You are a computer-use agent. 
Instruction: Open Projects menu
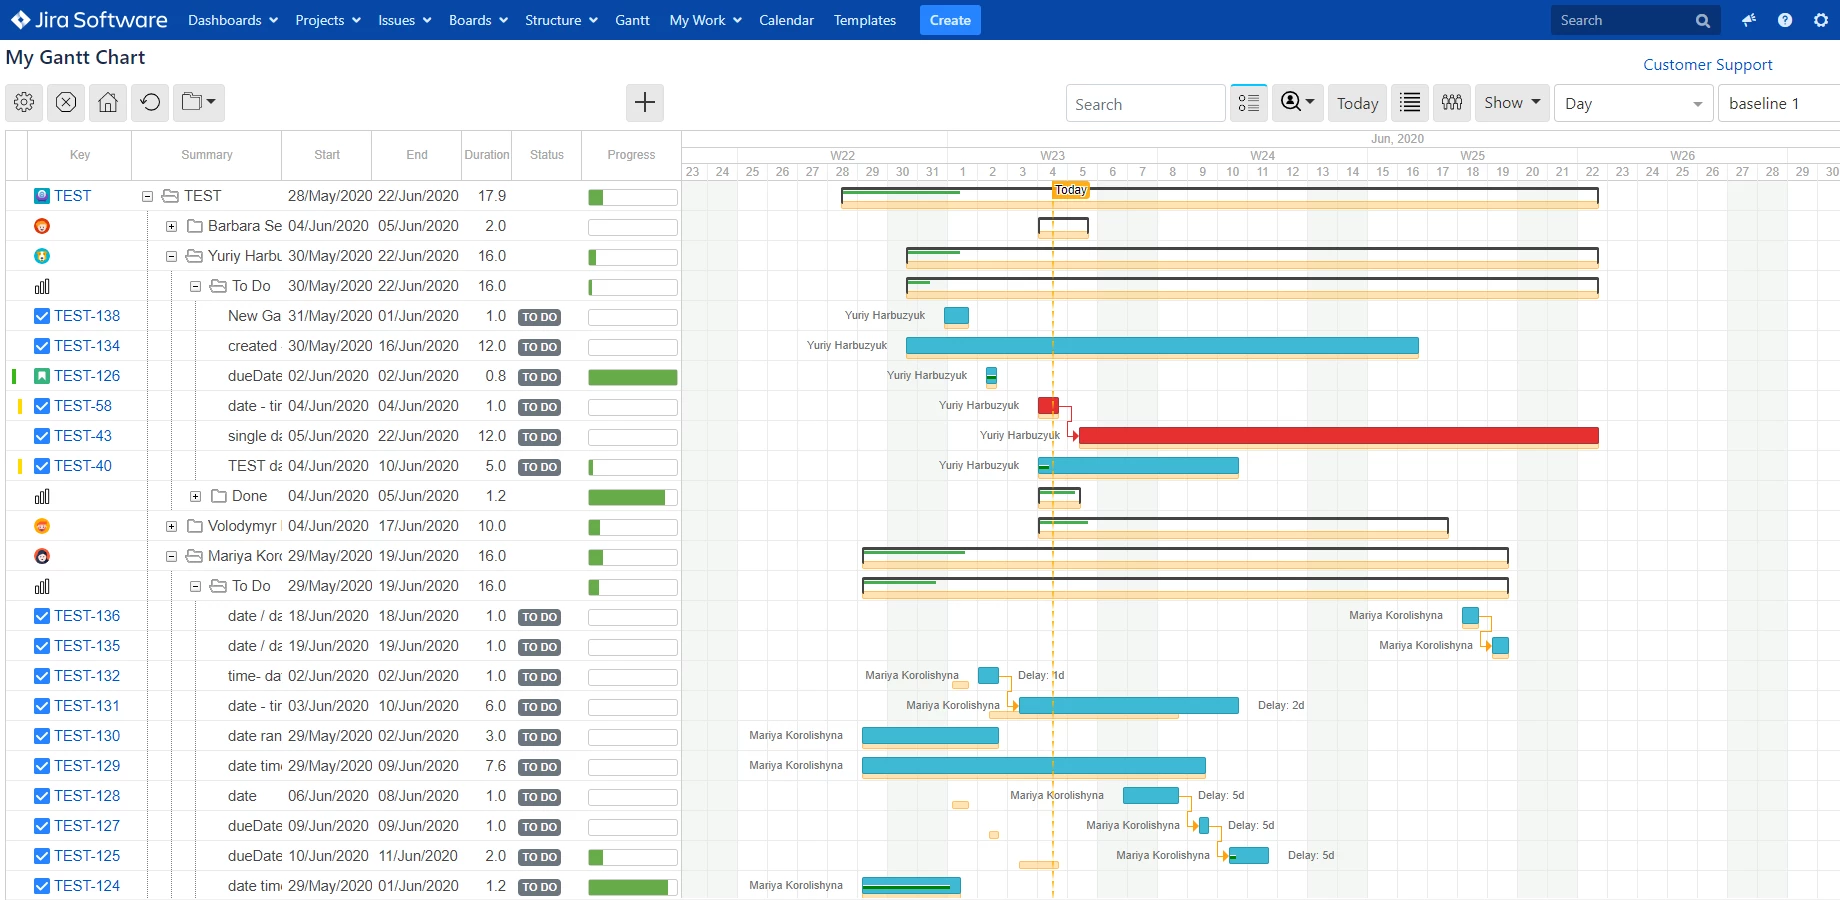click(328, 20)
